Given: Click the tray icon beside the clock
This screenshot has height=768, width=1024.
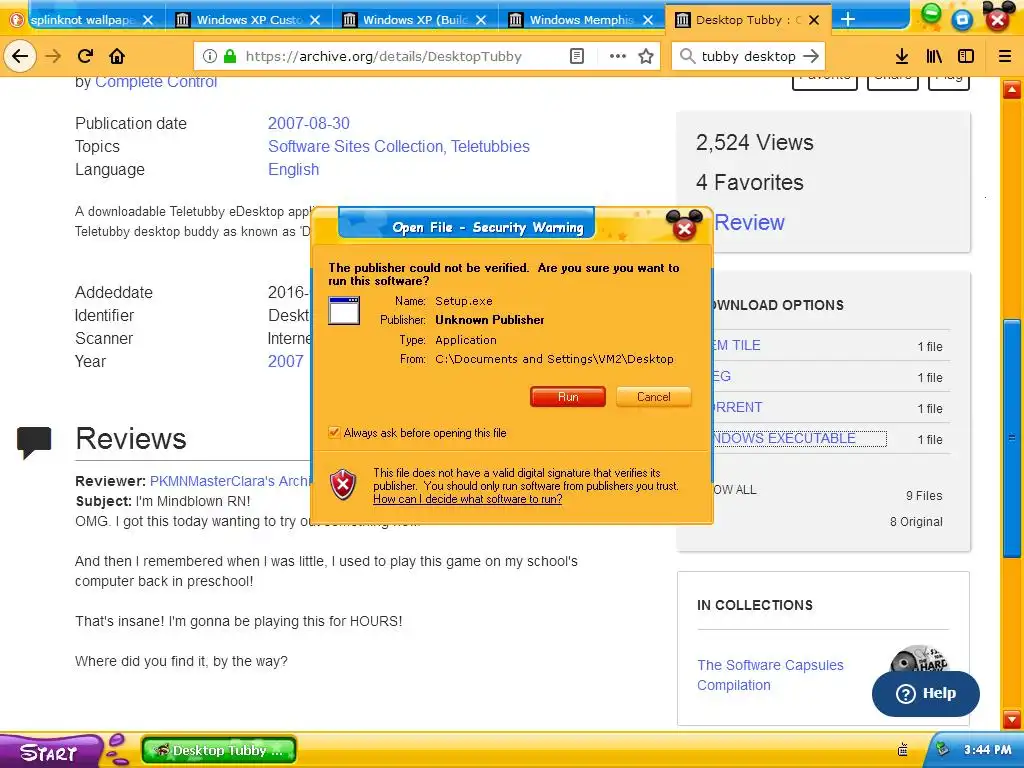Looking at the screenshot, I should click(x=942, y=748).
